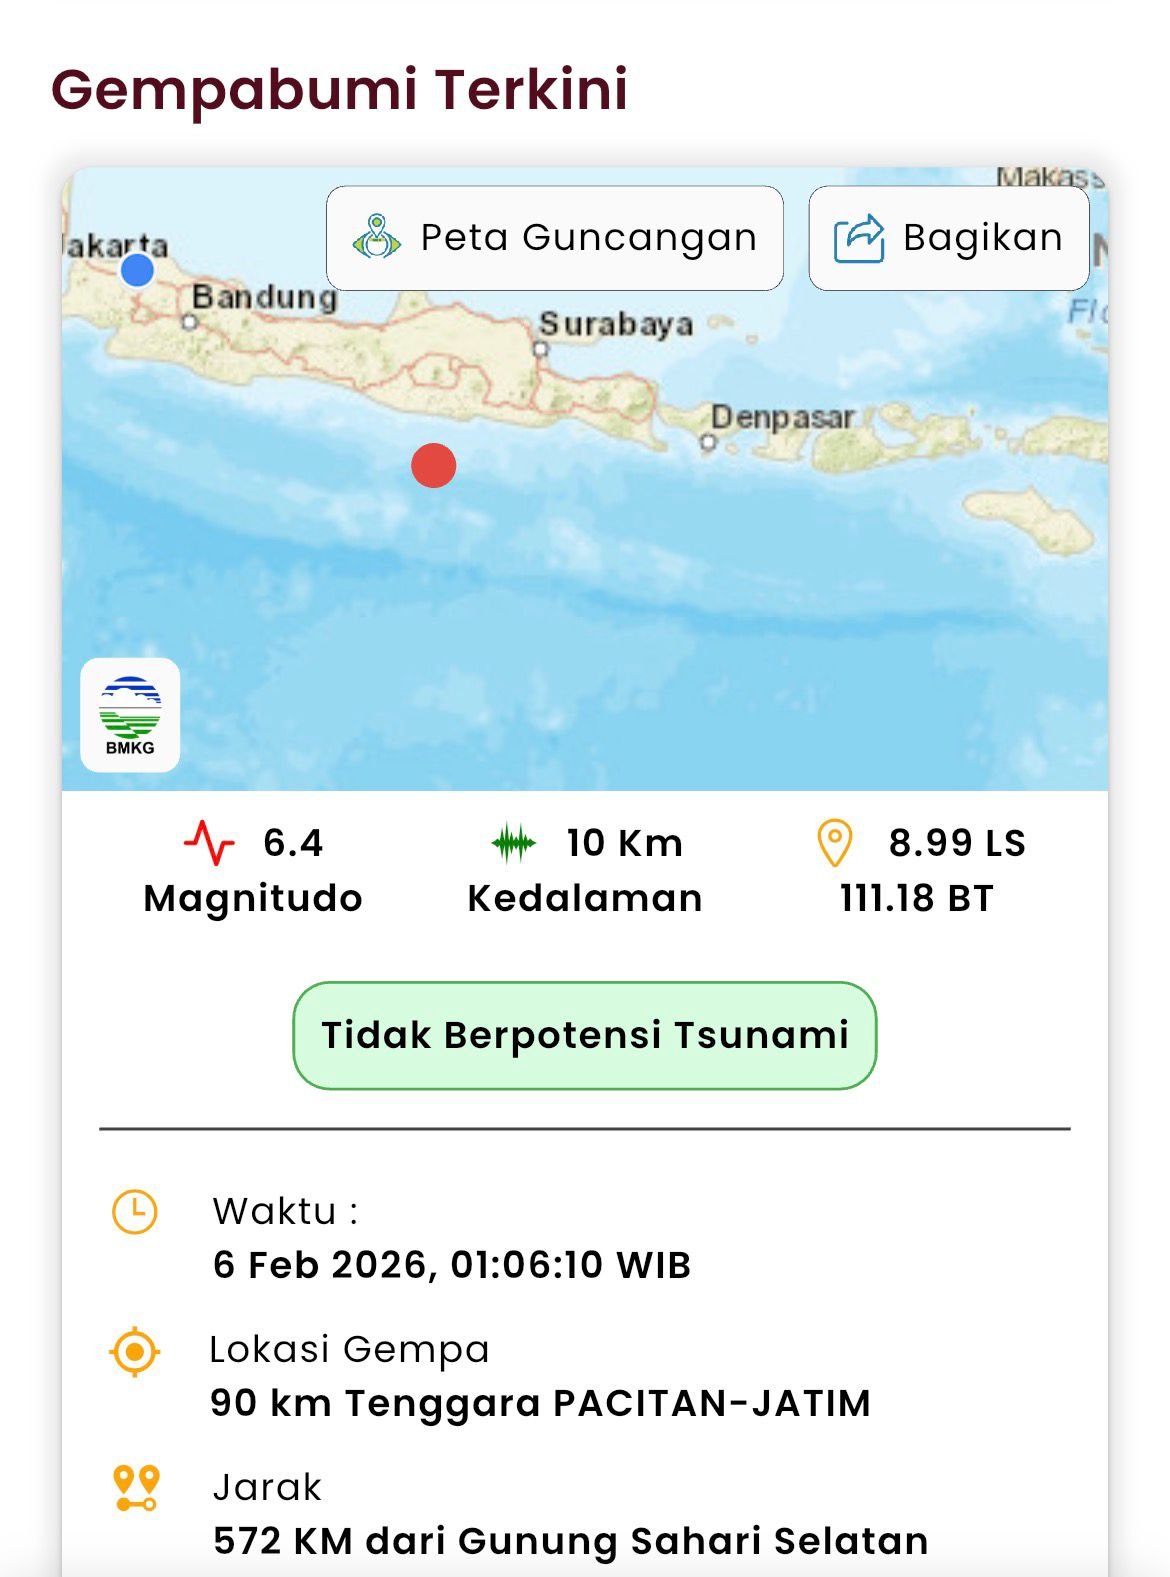
Task: Click the orange coordinates pin icon
Action: 835,843
